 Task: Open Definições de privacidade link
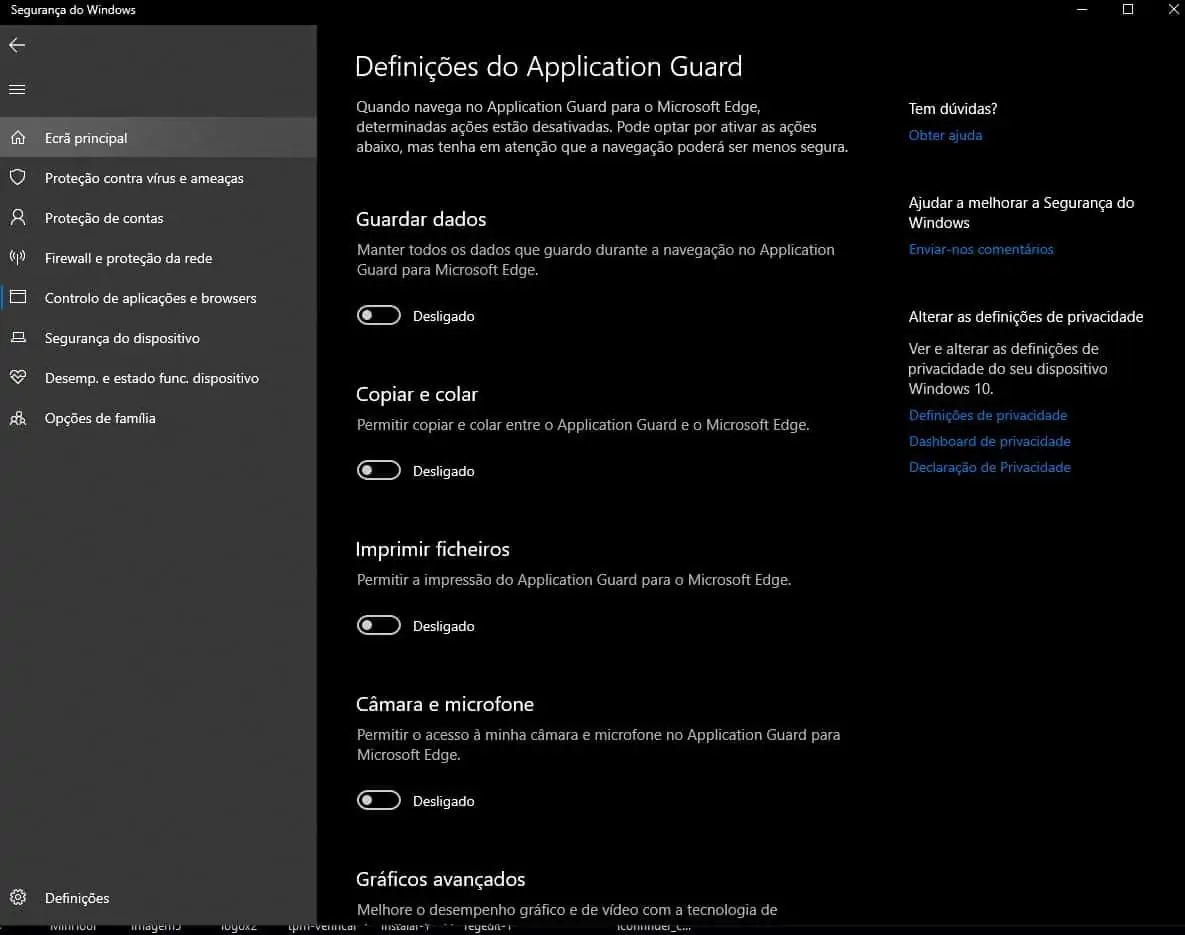tap(988, 415)
